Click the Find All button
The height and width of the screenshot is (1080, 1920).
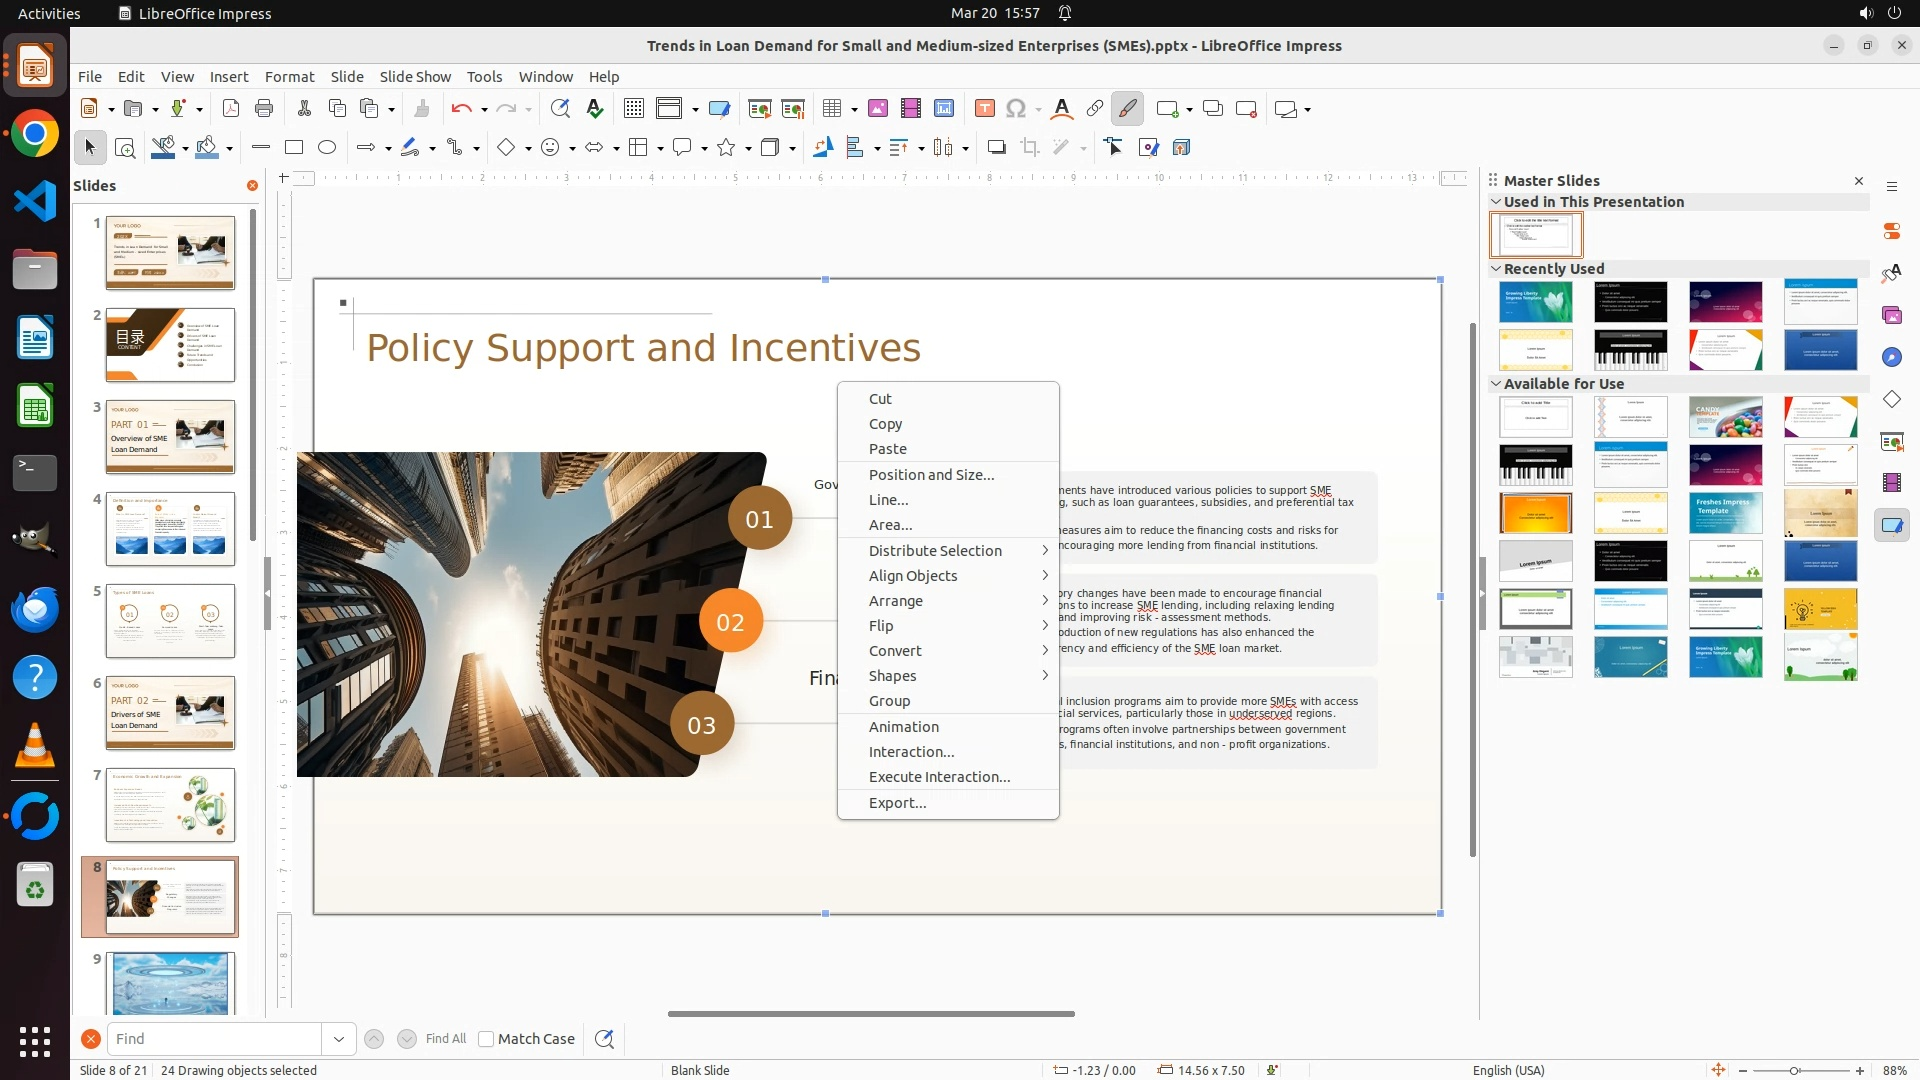coord(445,1039)
